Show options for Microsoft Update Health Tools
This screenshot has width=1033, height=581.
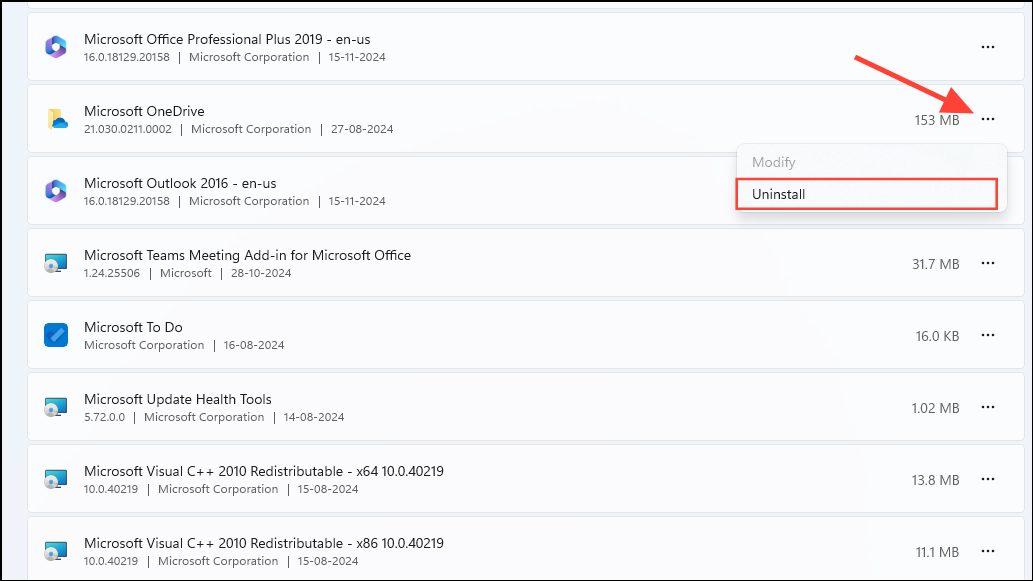(x=988, y=407)
